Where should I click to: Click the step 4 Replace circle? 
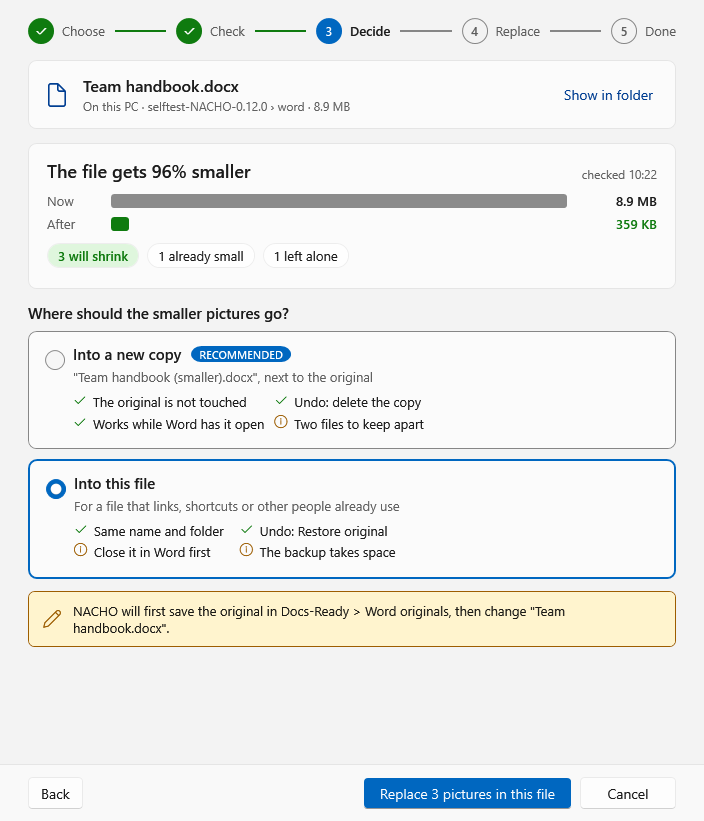475,31
